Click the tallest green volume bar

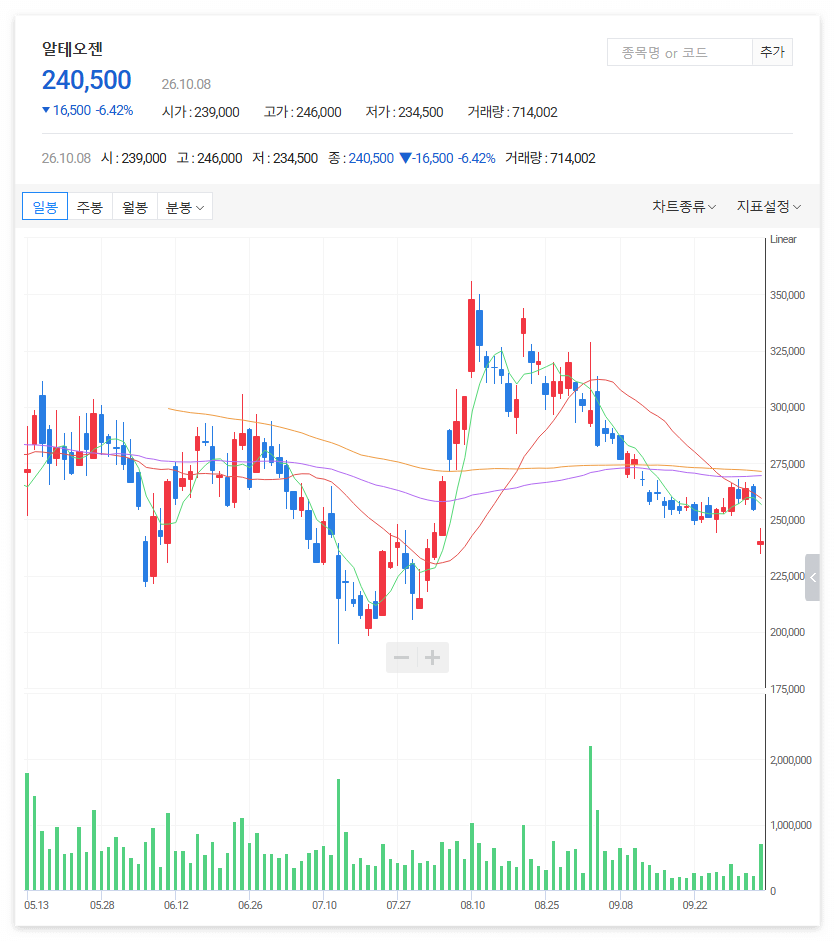[x=591, y=817]
